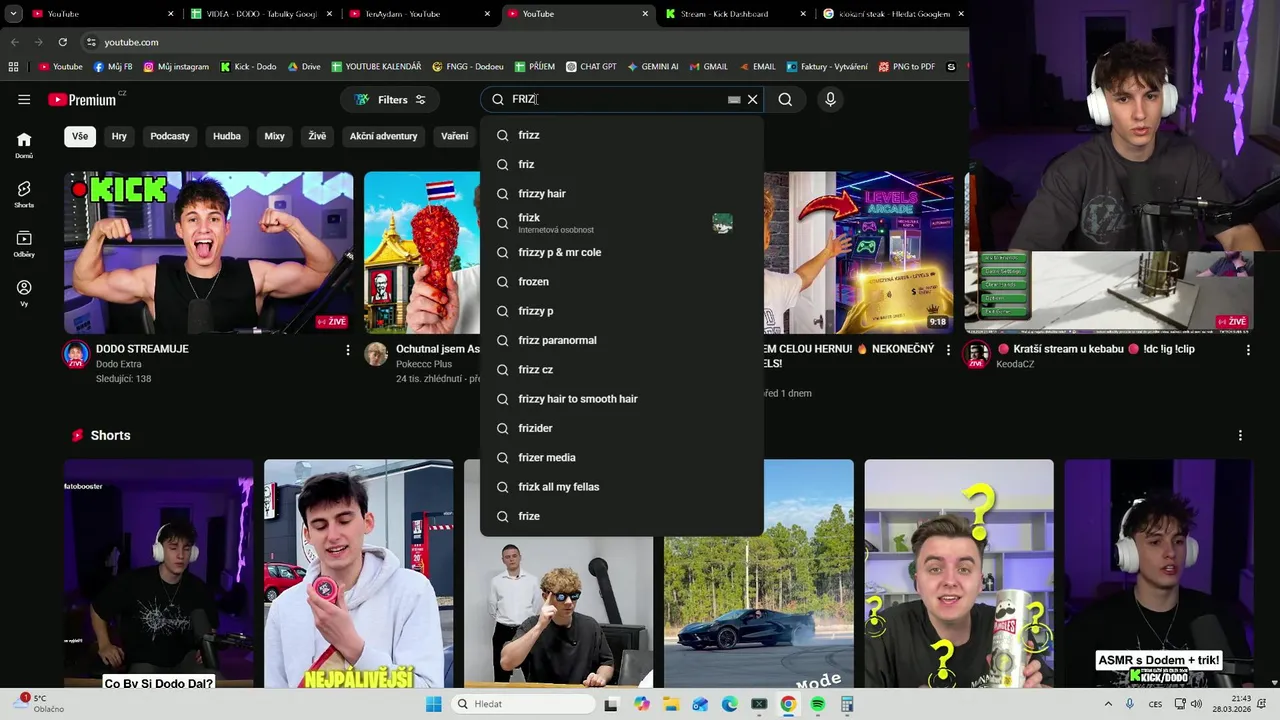
Task: Select the Hry filter chip
Action: [x=119, y=136]
